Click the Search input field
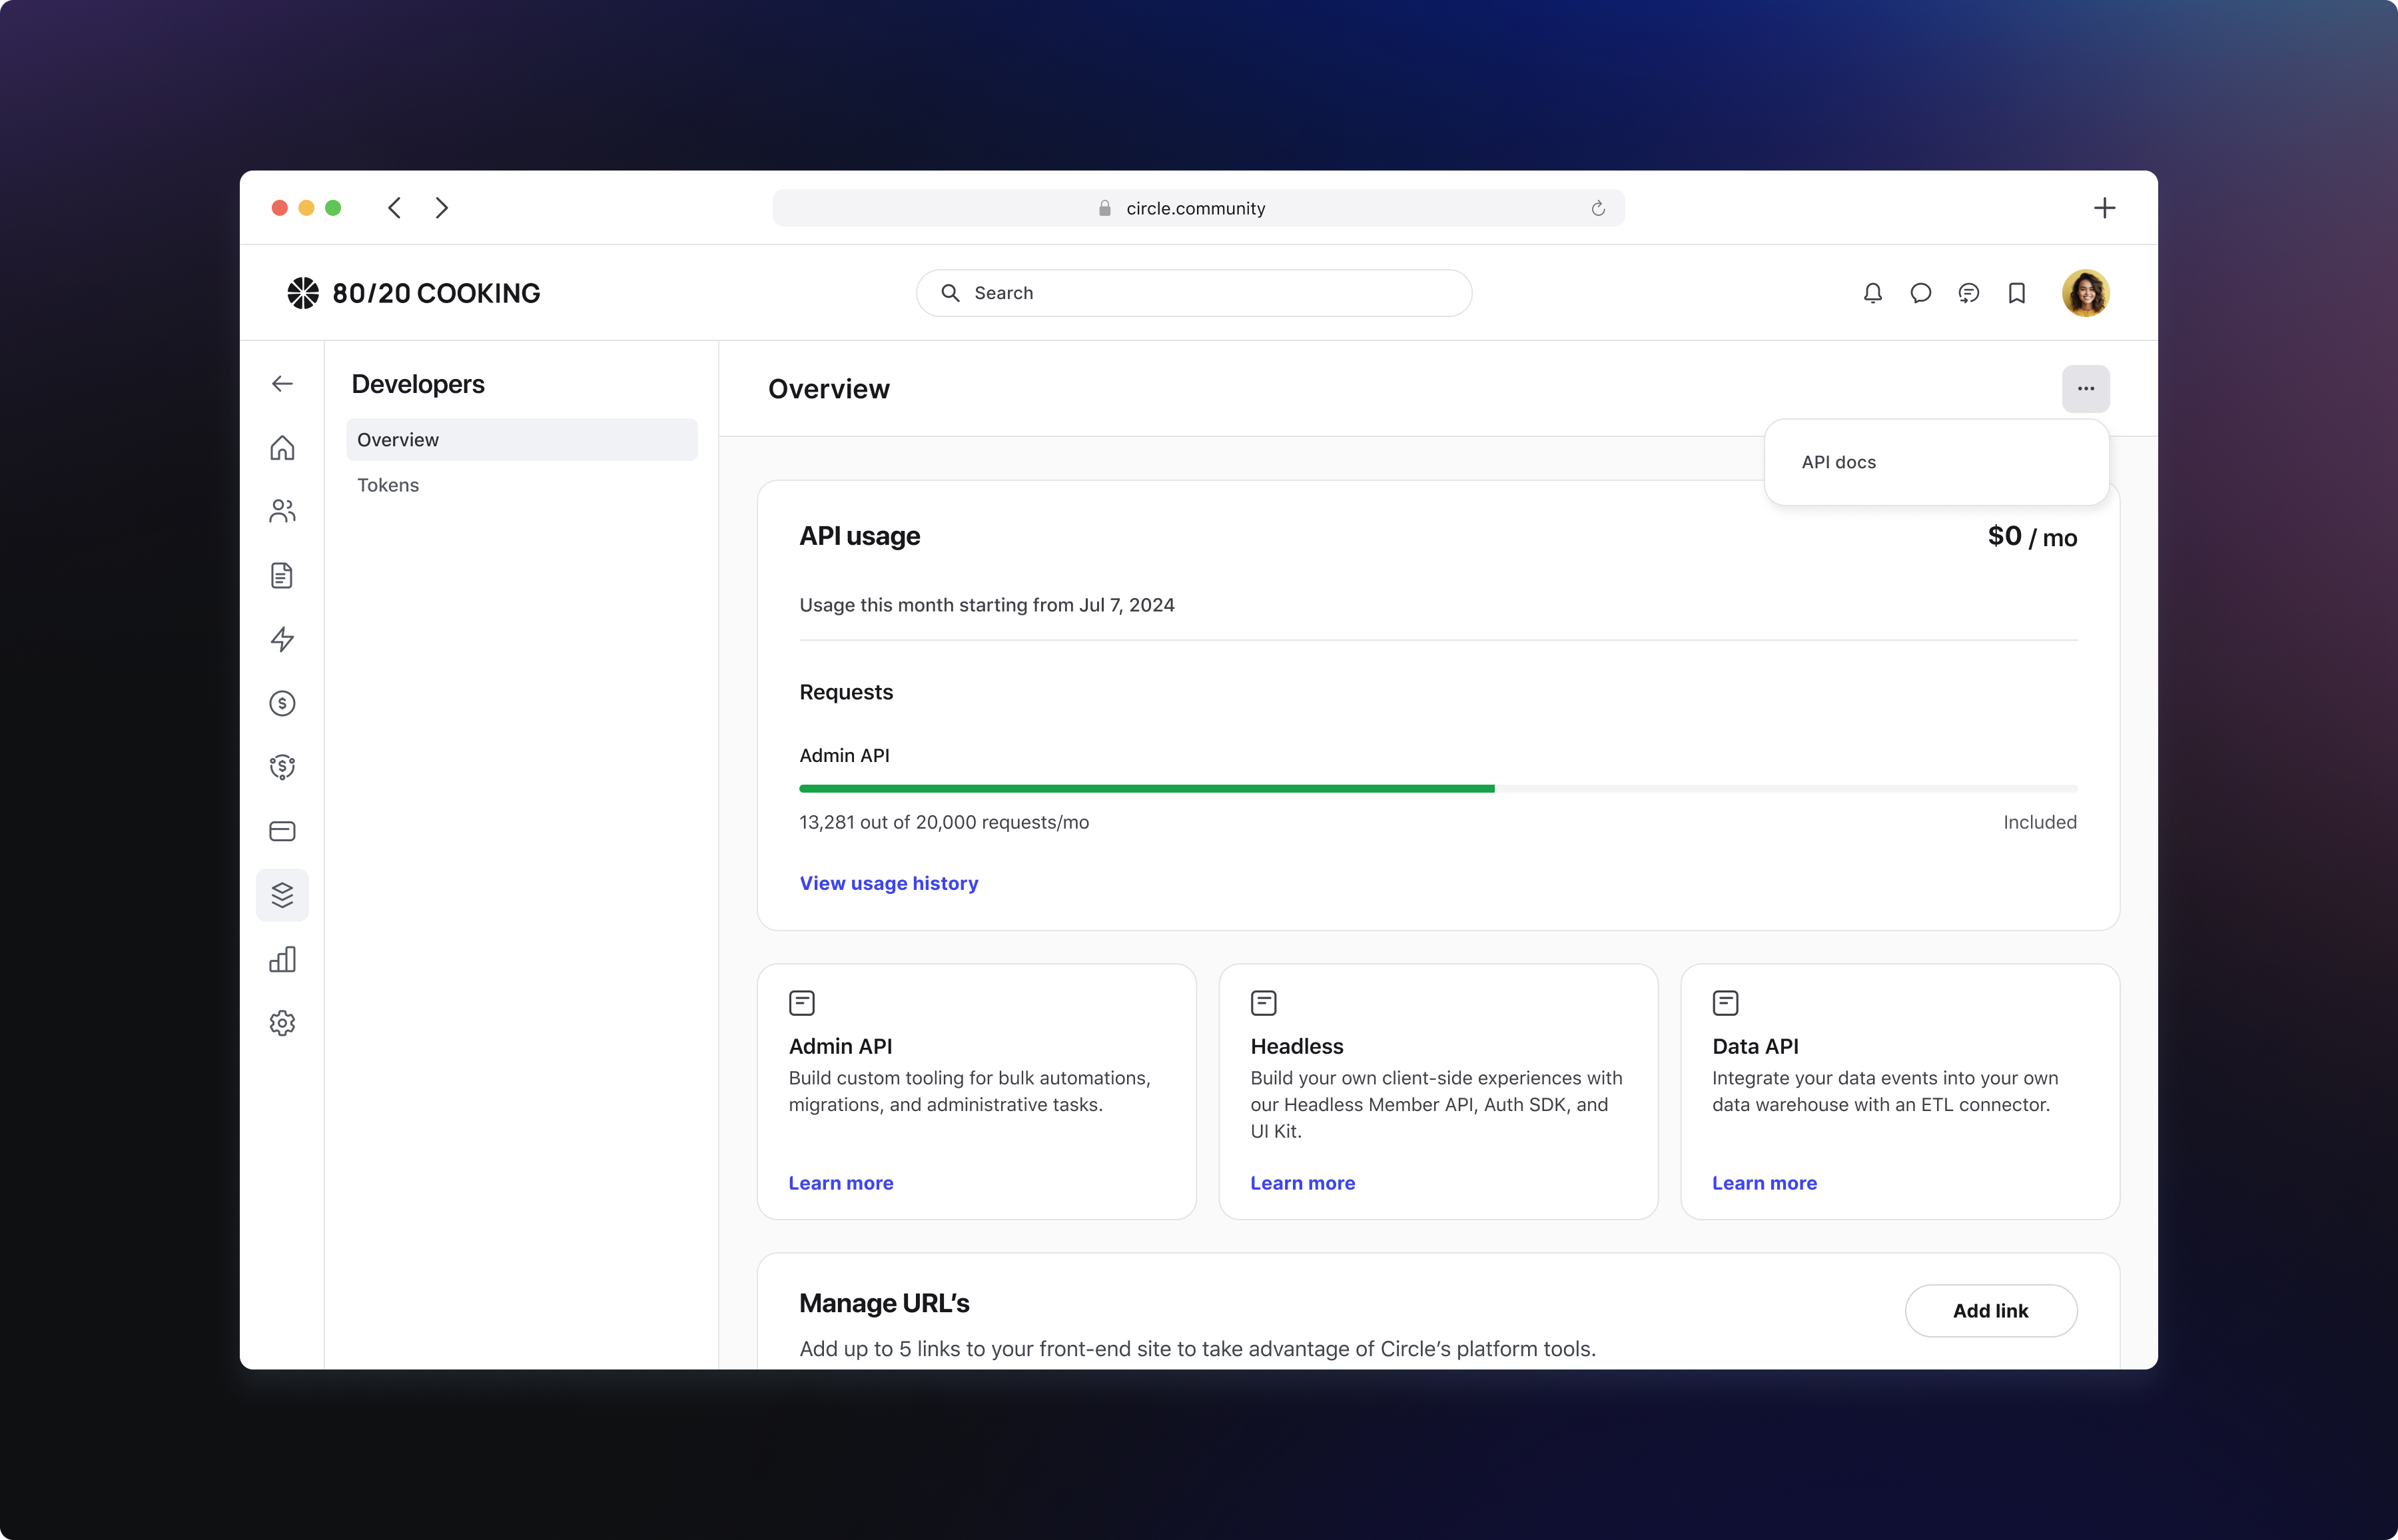The image size is (2398, 1540). [x=1194, y=293]
